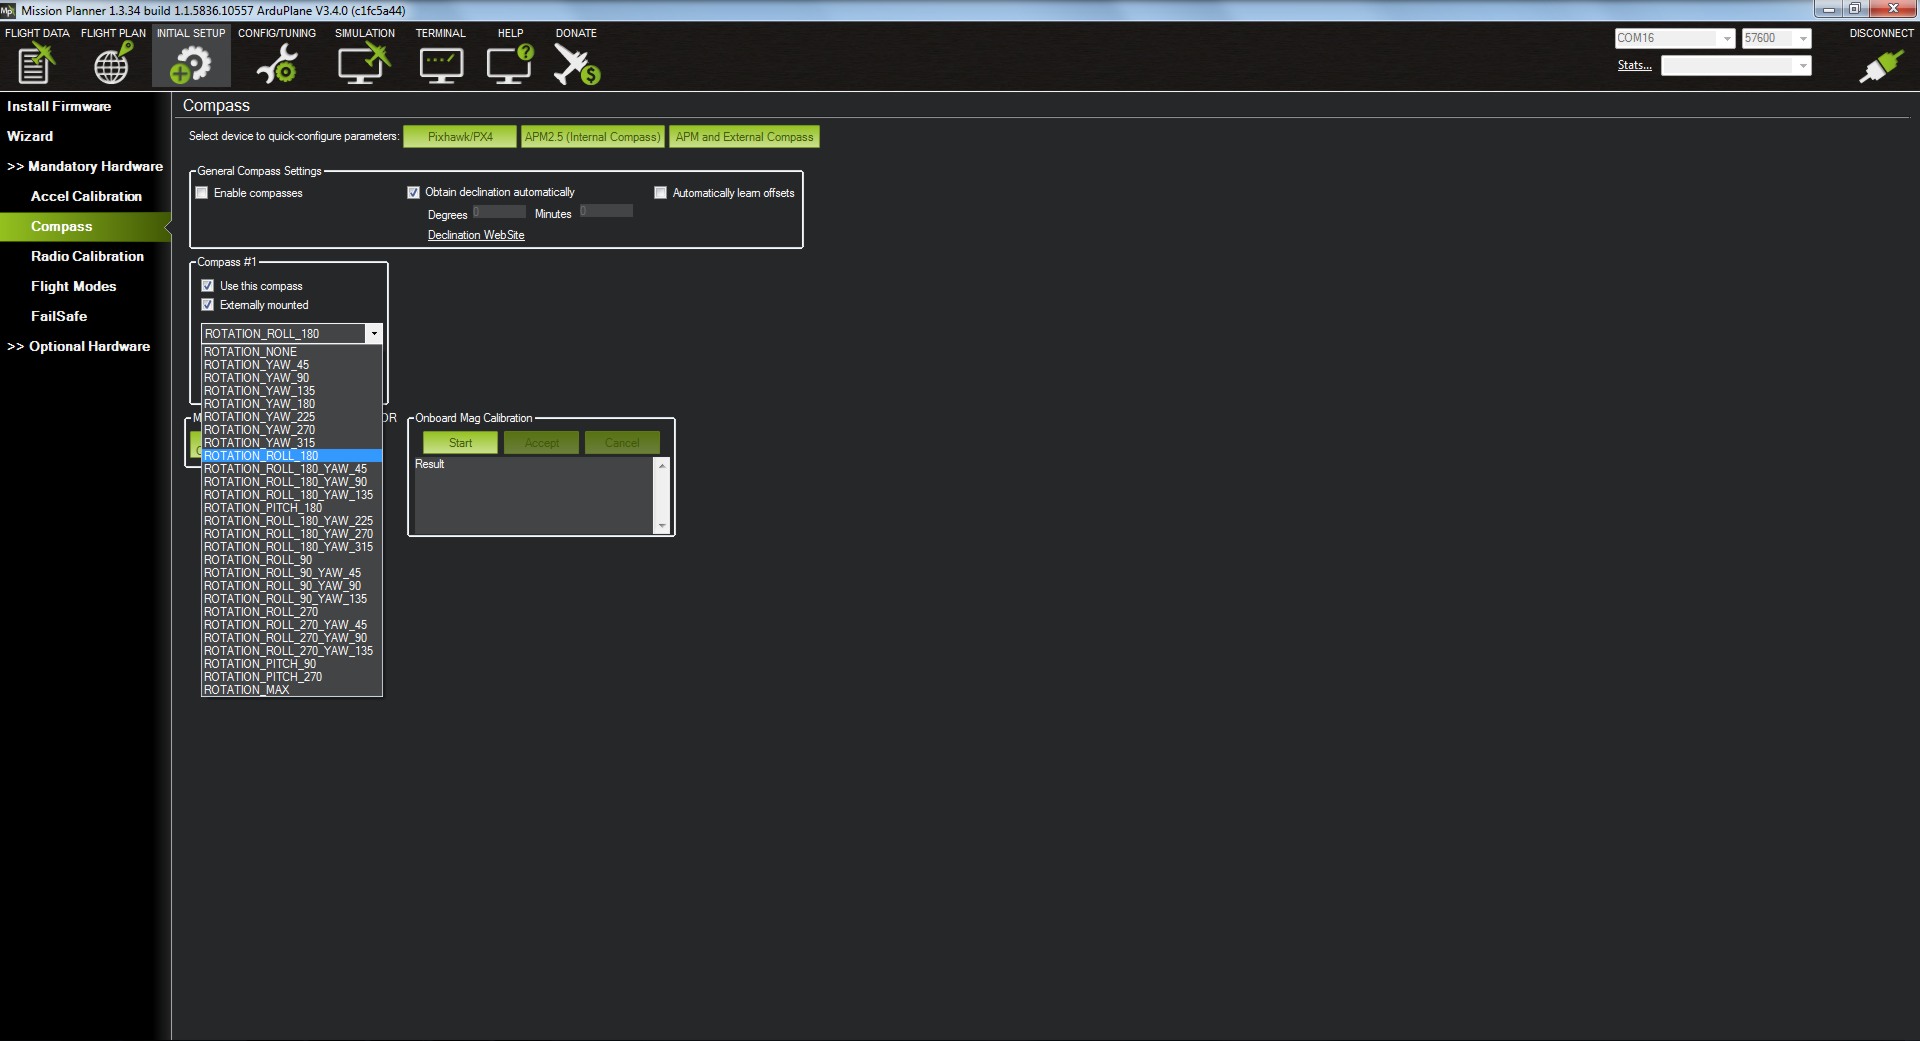Click the Donate plane icon
Screen dimensions: 1920x1041
pyautogui.click(x=576, y=65)
